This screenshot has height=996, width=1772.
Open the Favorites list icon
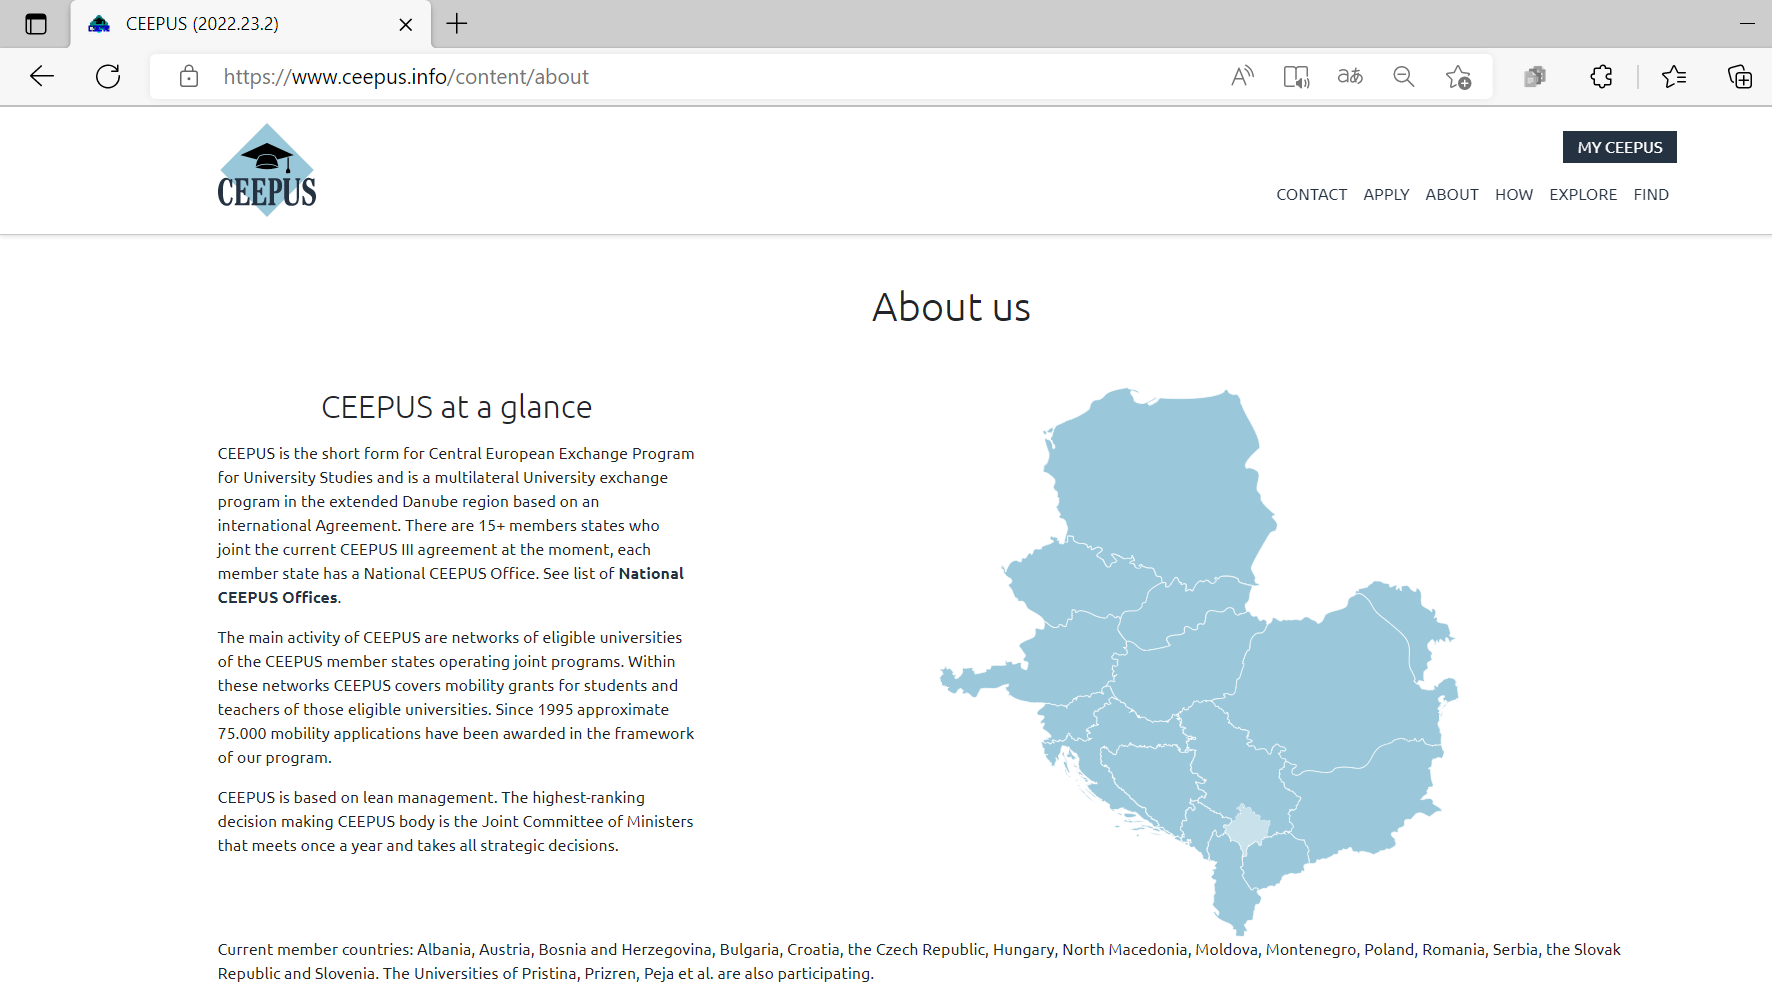tap(1674, 77)
